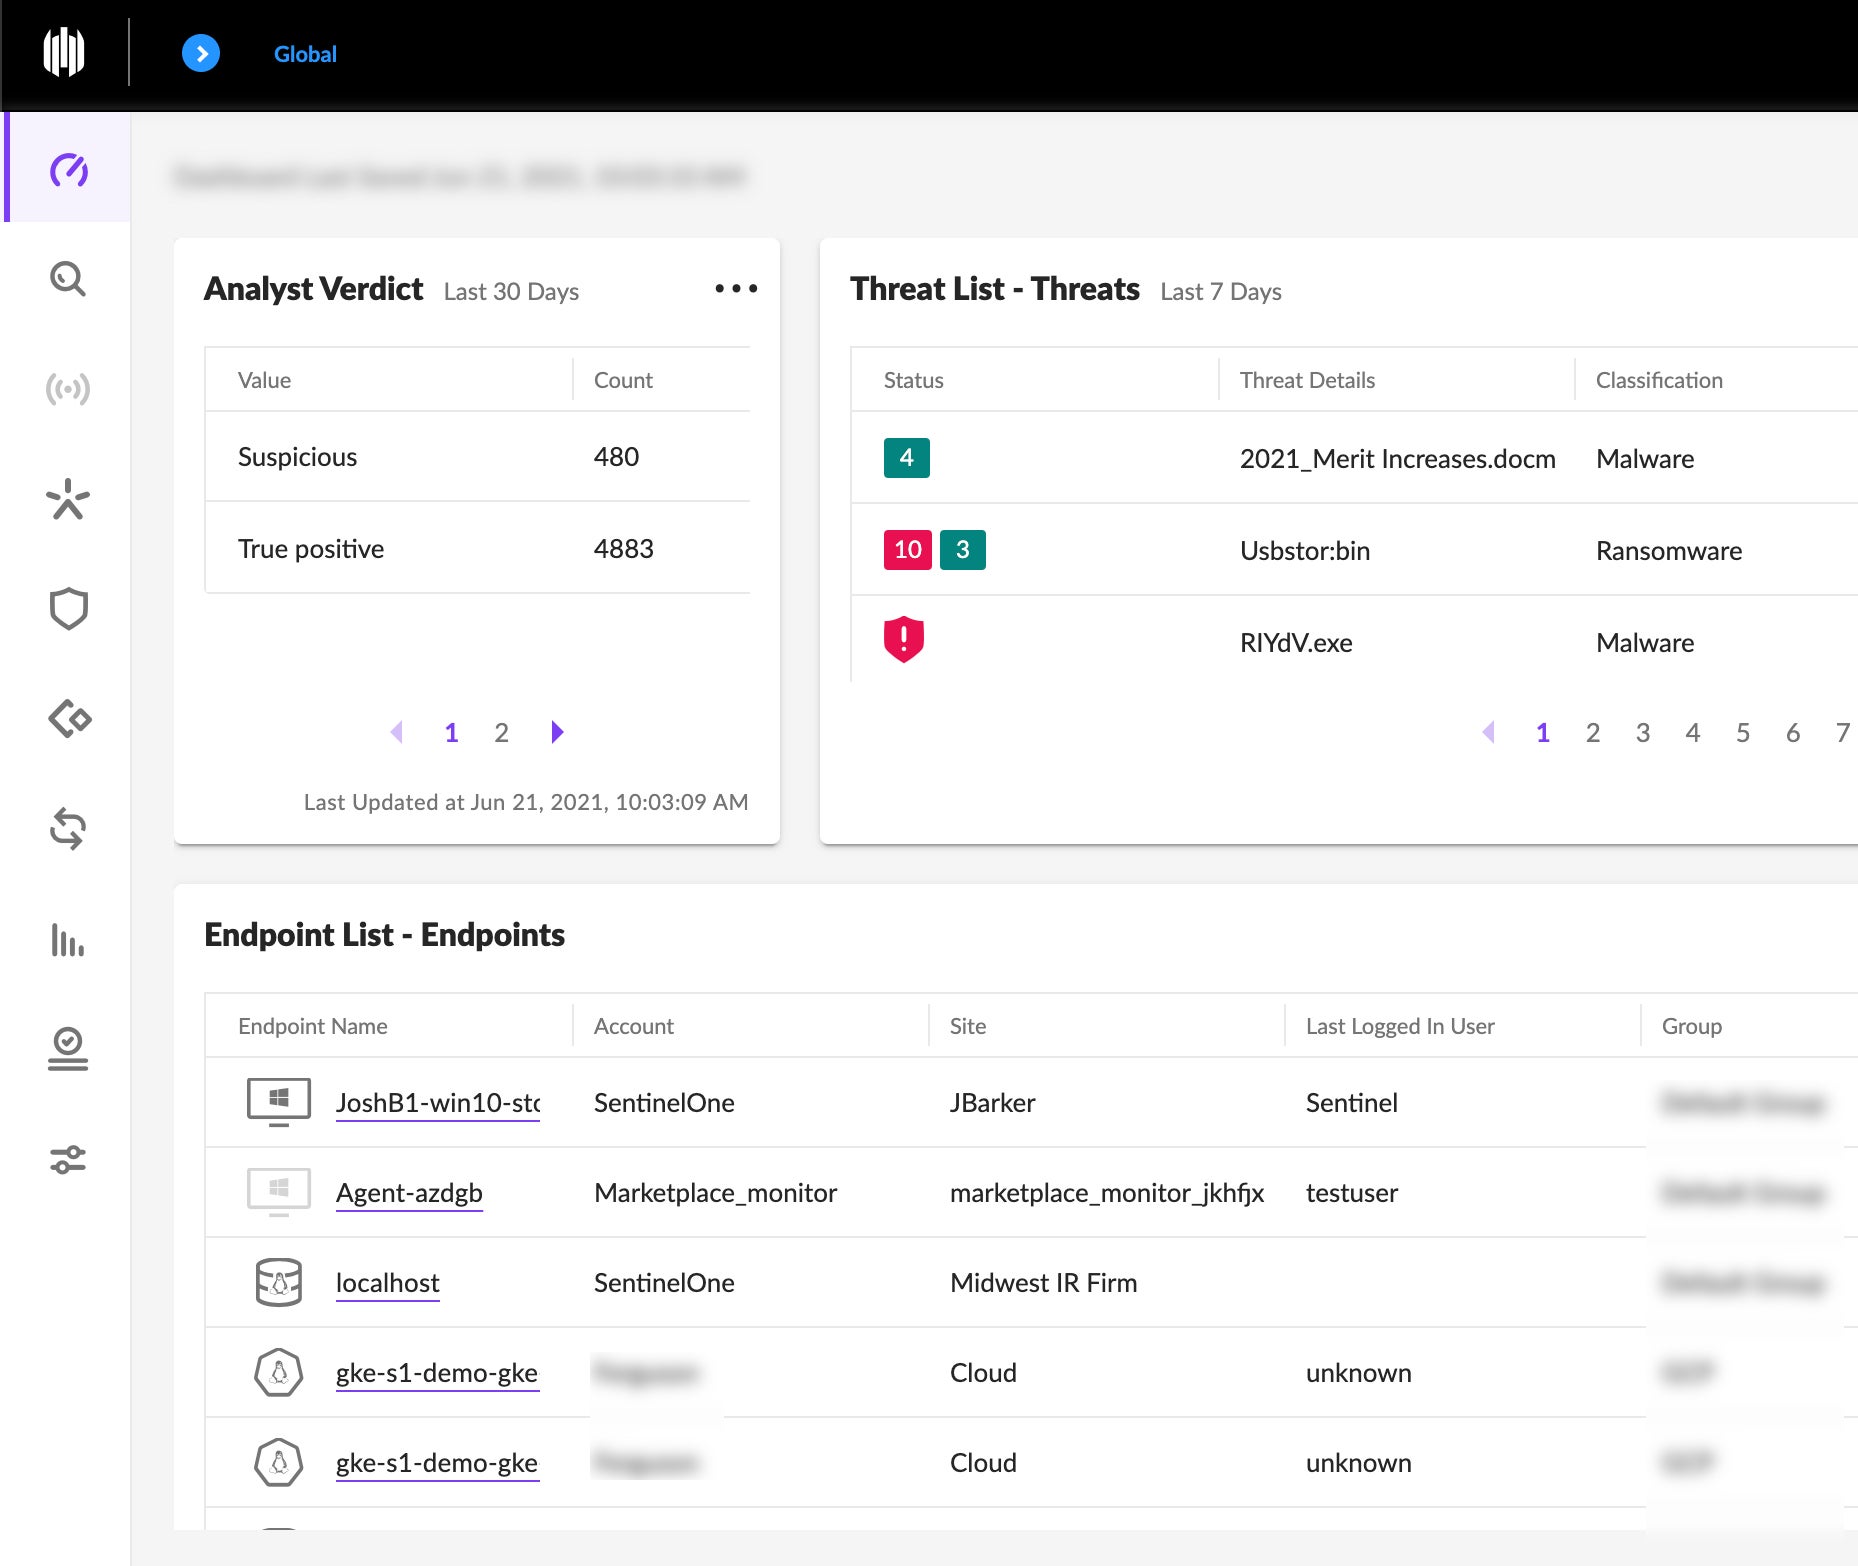Click the SentinelOne logo in top bar
This screenshot has width=1858, height=1566.
point(64,52)
